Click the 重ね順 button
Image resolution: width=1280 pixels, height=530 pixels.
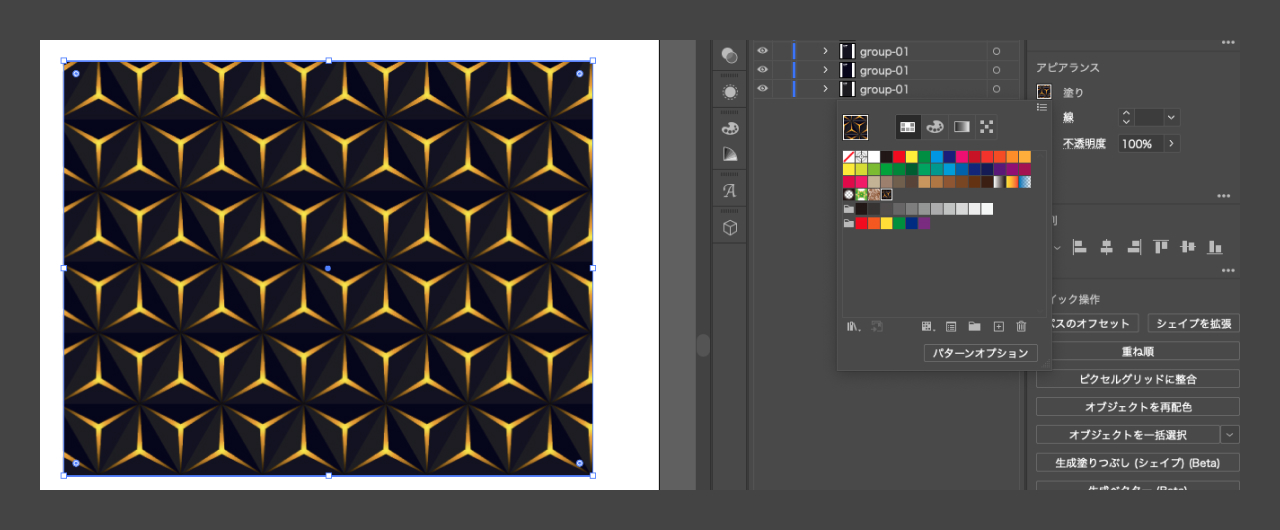tap(1138, 351)
